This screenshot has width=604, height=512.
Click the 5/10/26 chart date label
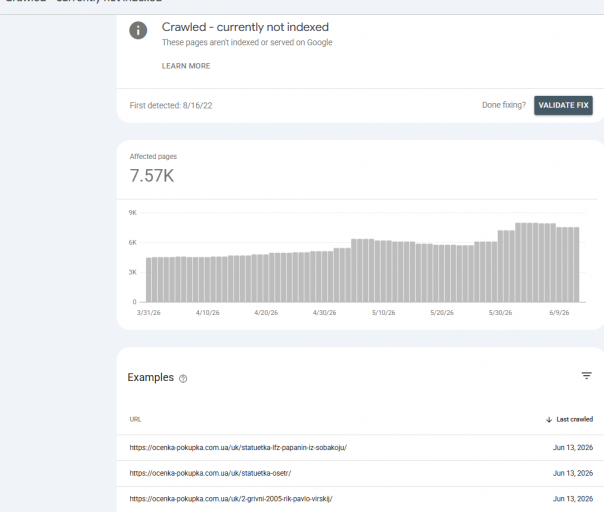point(383,312)
